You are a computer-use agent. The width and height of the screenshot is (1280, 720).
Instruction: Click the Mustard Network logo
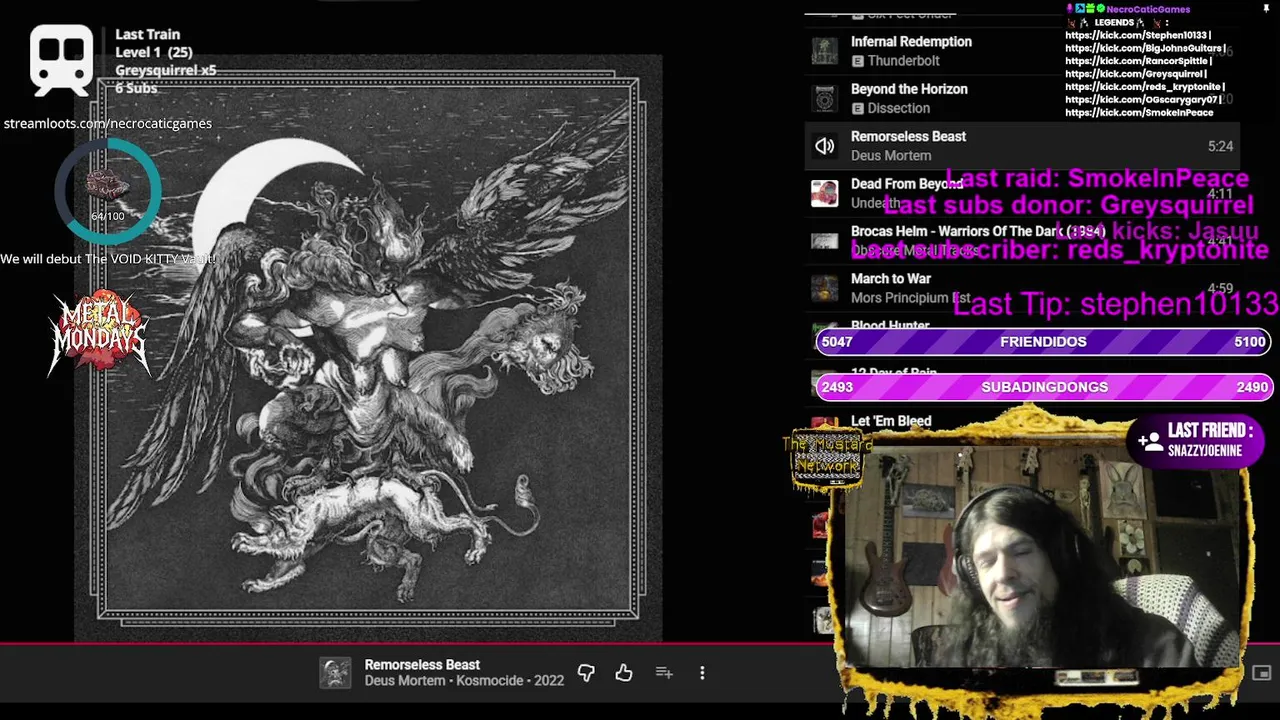tap(826, 460)
